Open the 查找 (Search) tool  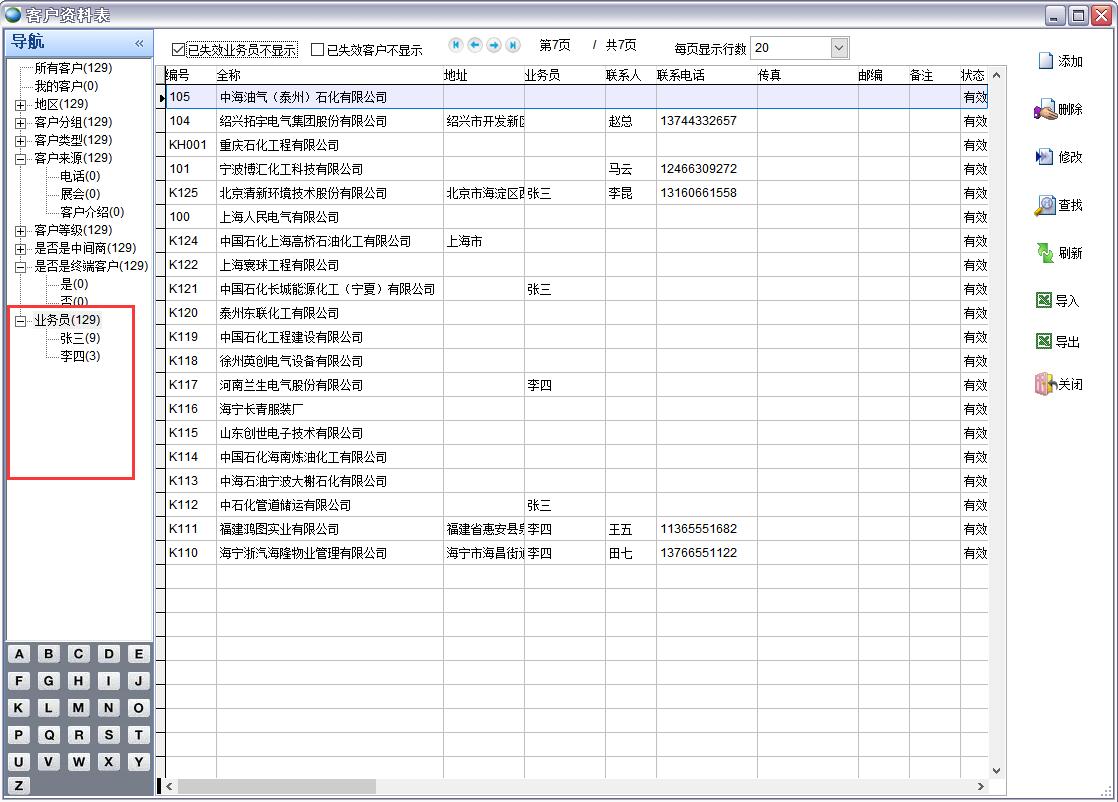pyautogui.click(x=1045, y=205)
